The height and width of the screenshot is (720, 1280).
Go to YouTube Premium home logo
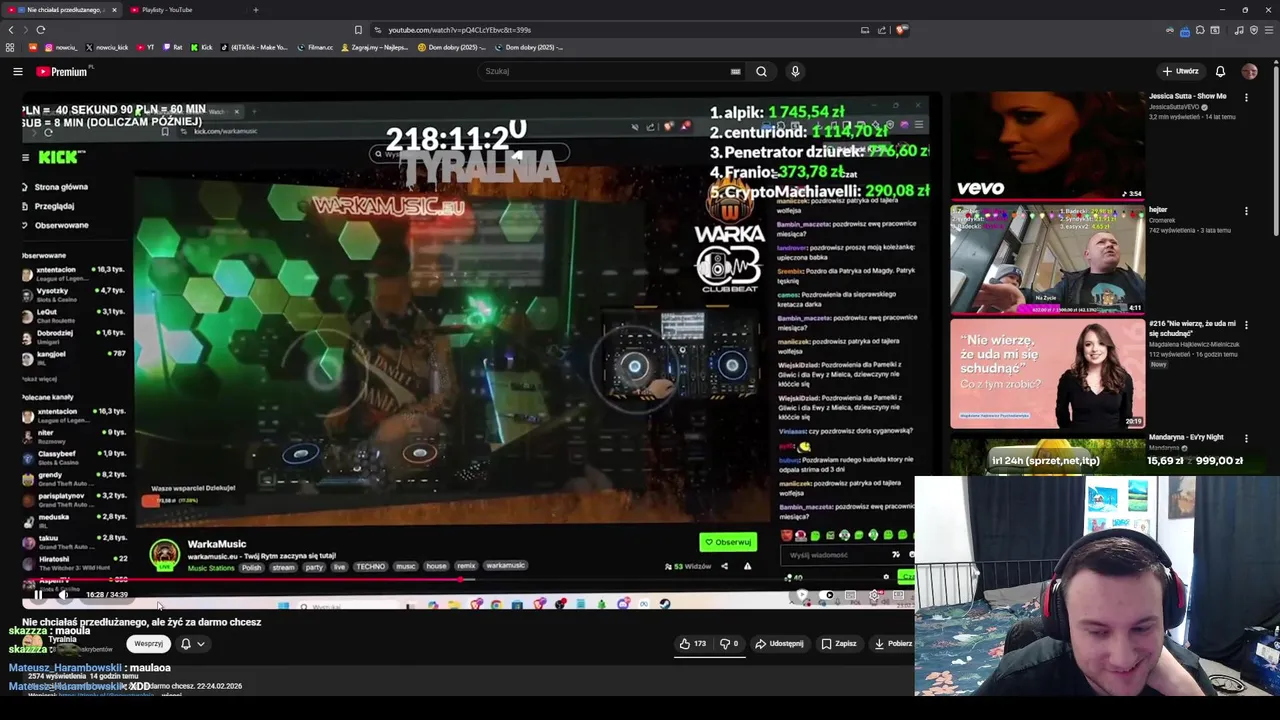point(63,71)
